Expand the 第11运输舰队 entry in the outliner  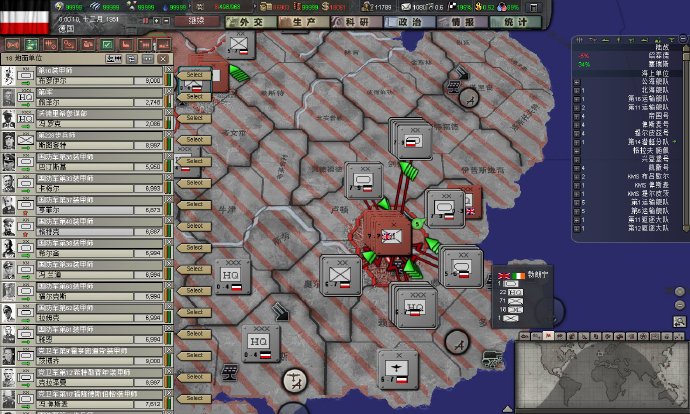pos(576,108)
